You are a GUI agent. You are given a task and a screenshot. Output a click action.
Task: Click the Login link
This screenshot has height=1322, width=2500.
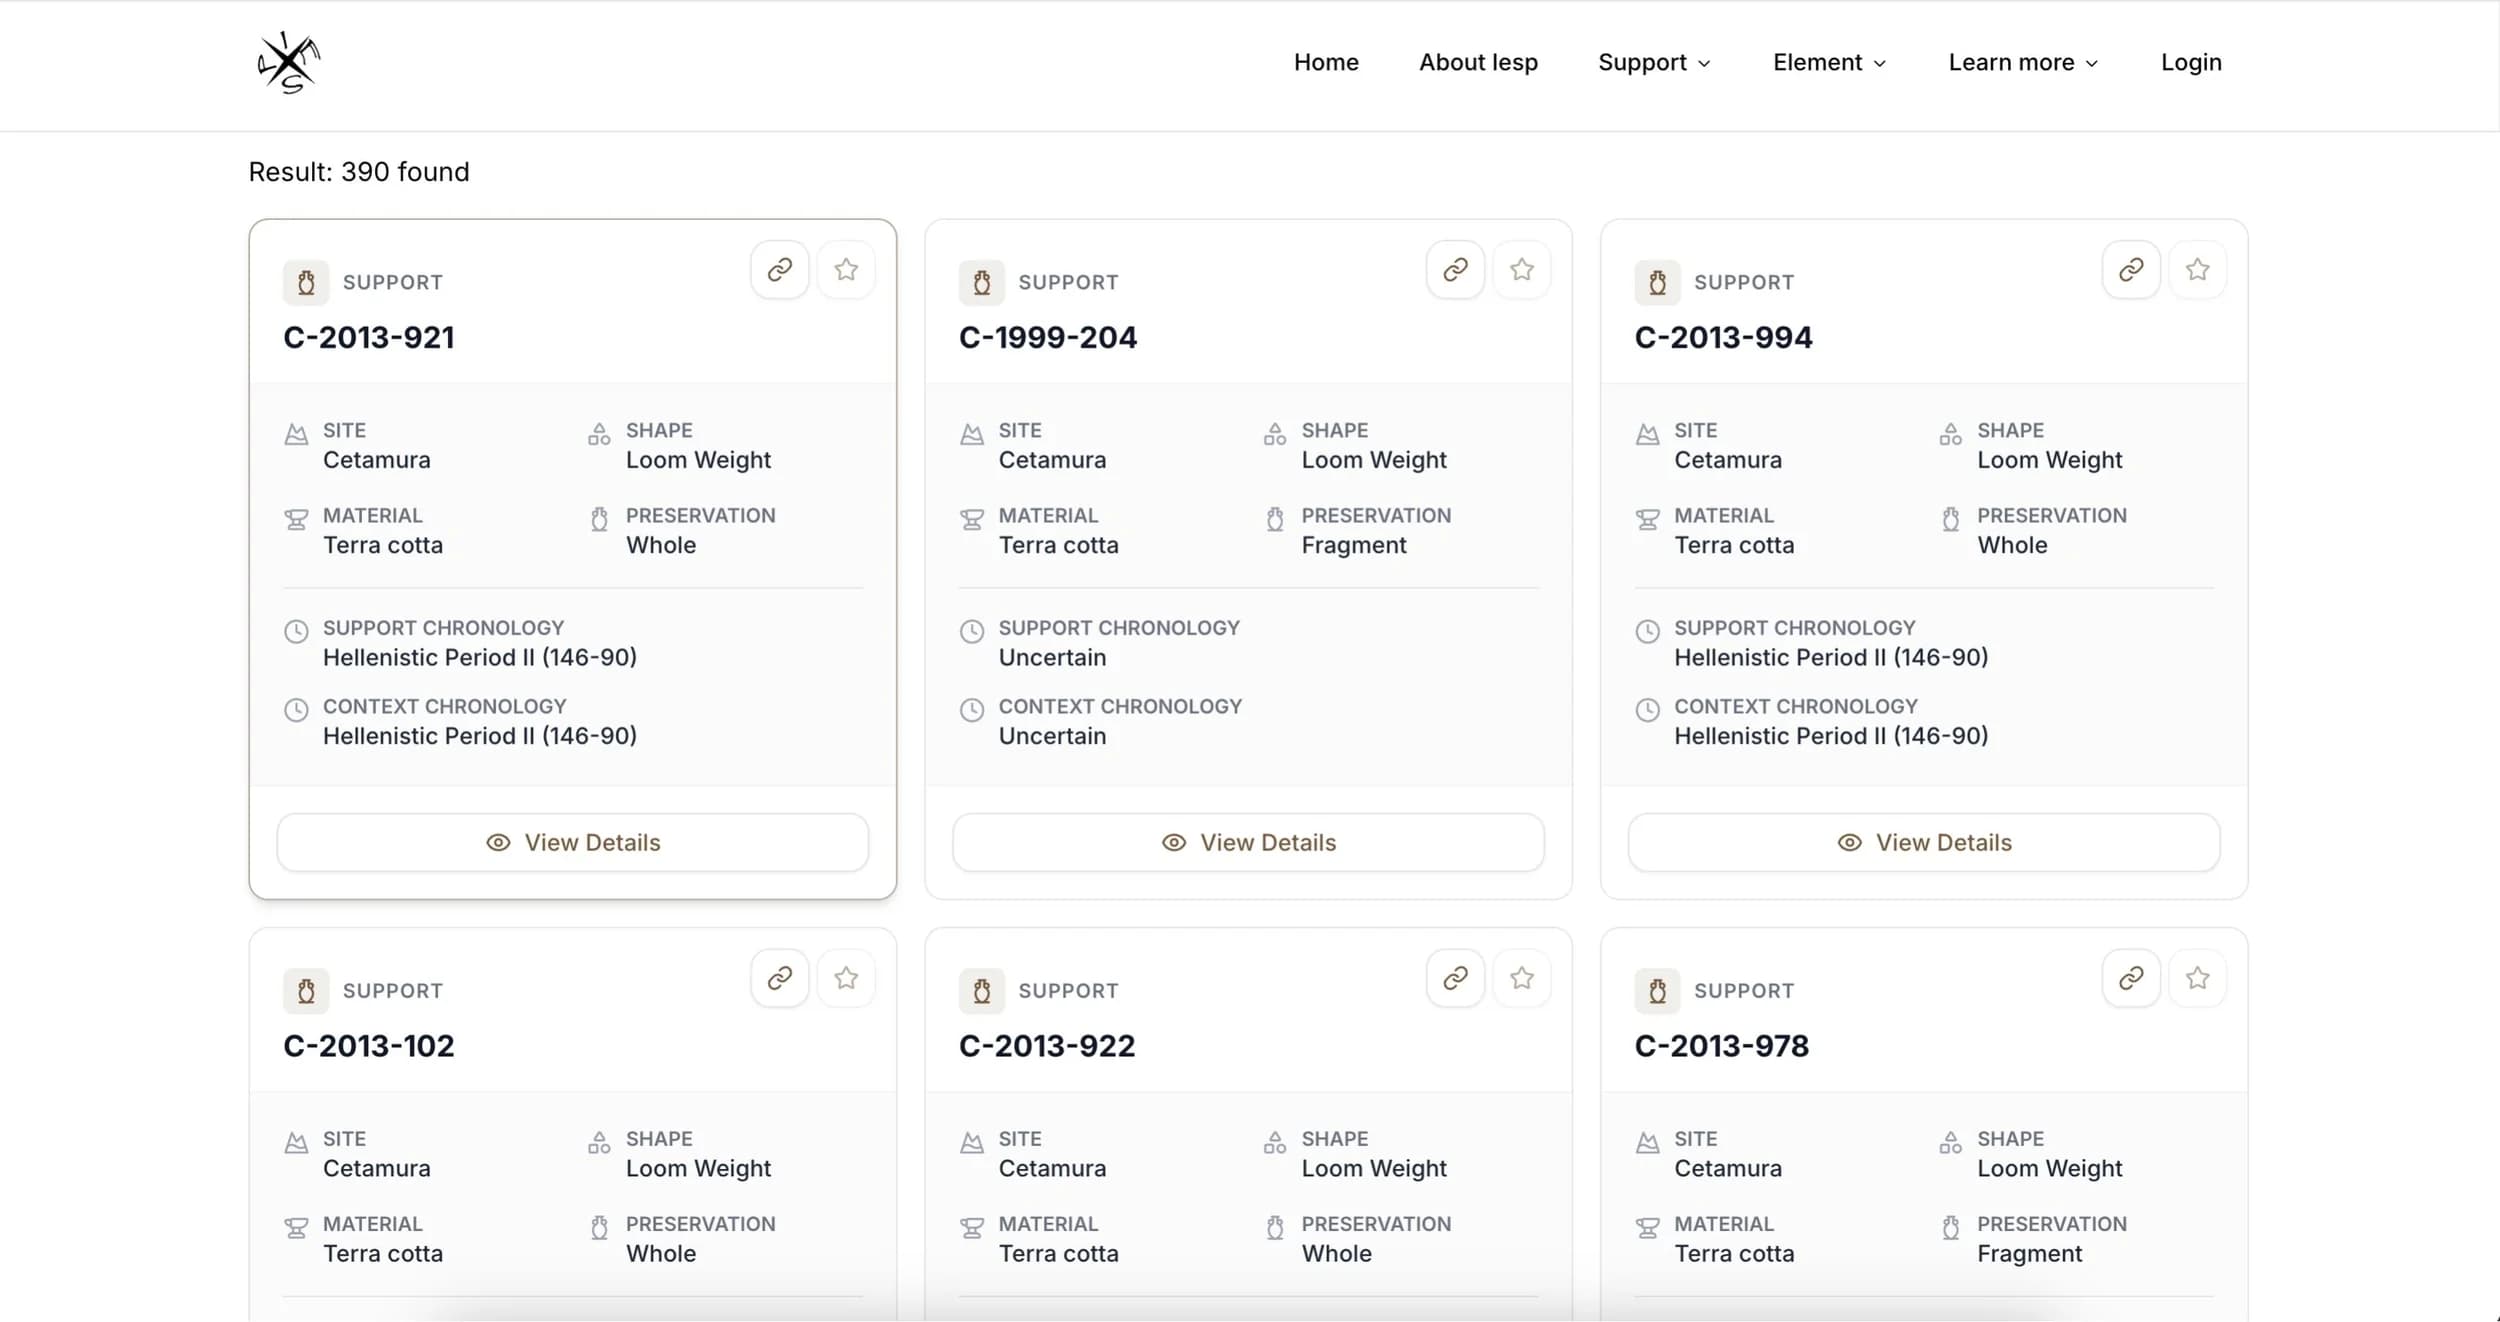tap(2191, 63)
